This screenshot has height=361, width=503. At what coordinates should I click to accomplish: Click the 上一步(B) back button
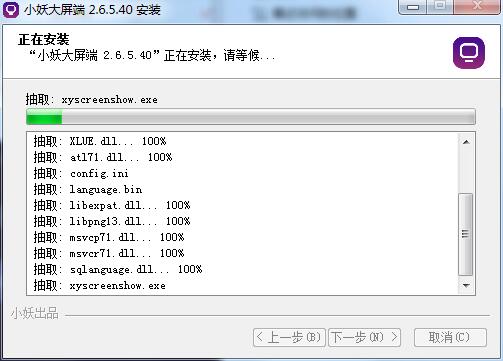[x=289, y=337]
